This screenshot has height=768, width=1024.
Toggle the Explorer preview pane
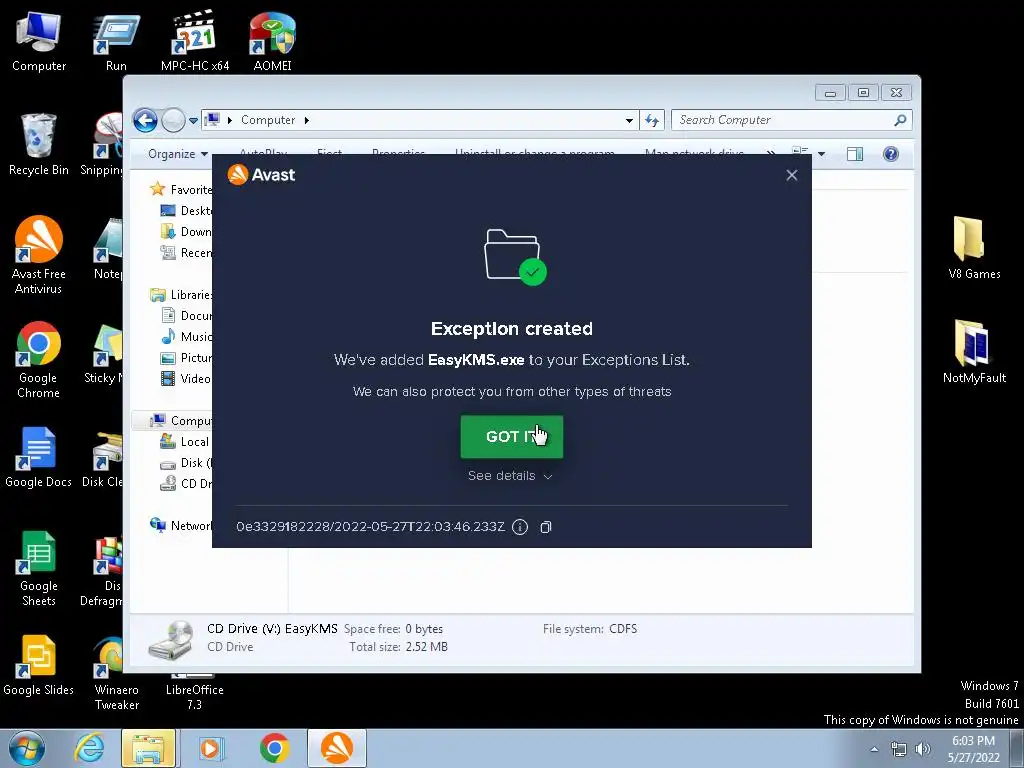[855, 154]
